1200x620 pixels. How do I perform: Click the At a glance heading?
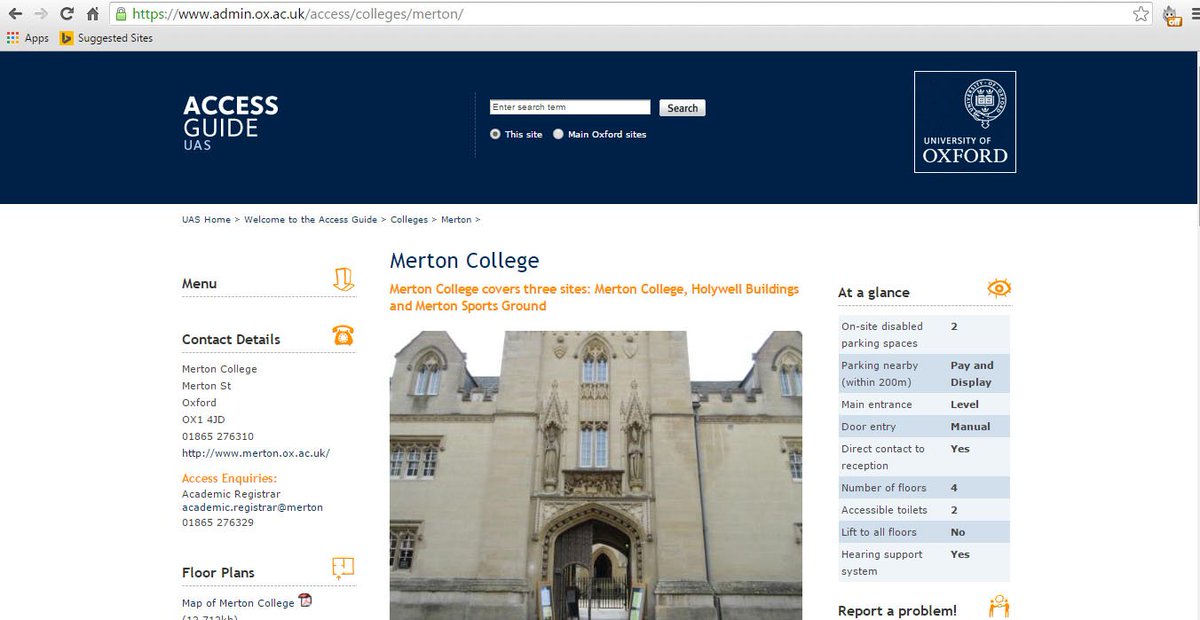tap(874, 292)
